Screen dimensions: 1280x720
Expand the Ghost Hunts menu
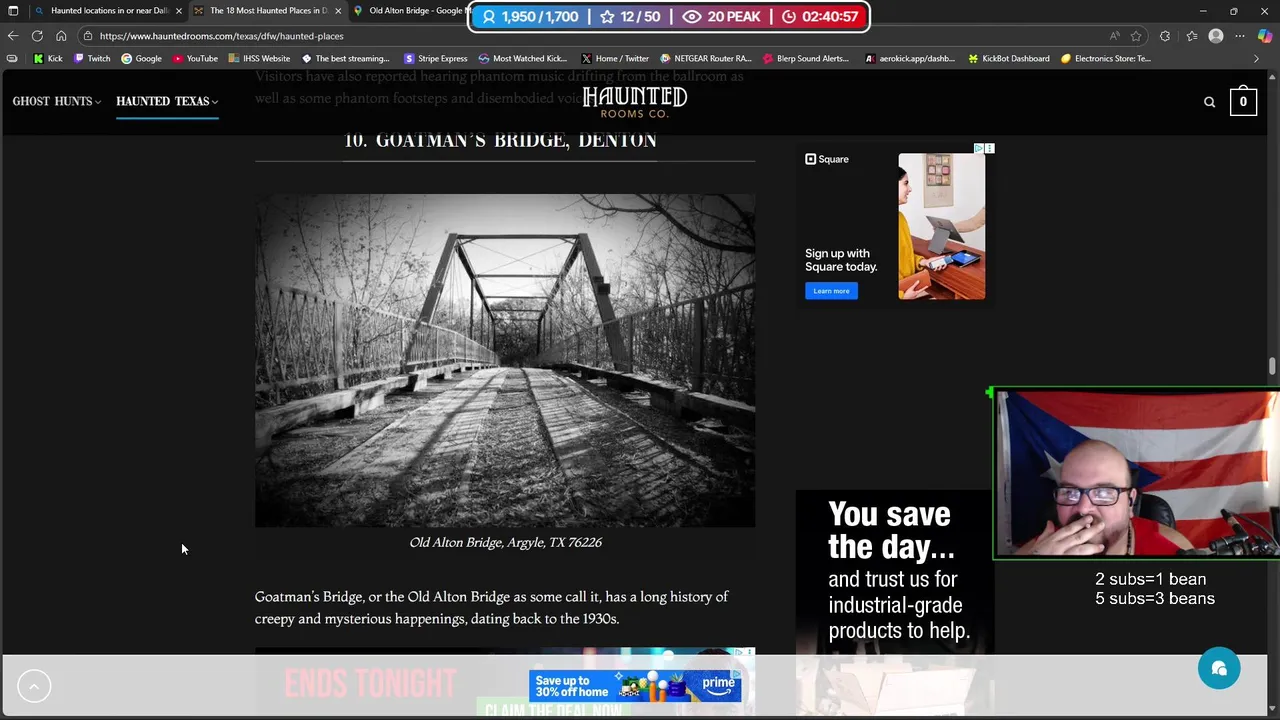pos(56,101)
